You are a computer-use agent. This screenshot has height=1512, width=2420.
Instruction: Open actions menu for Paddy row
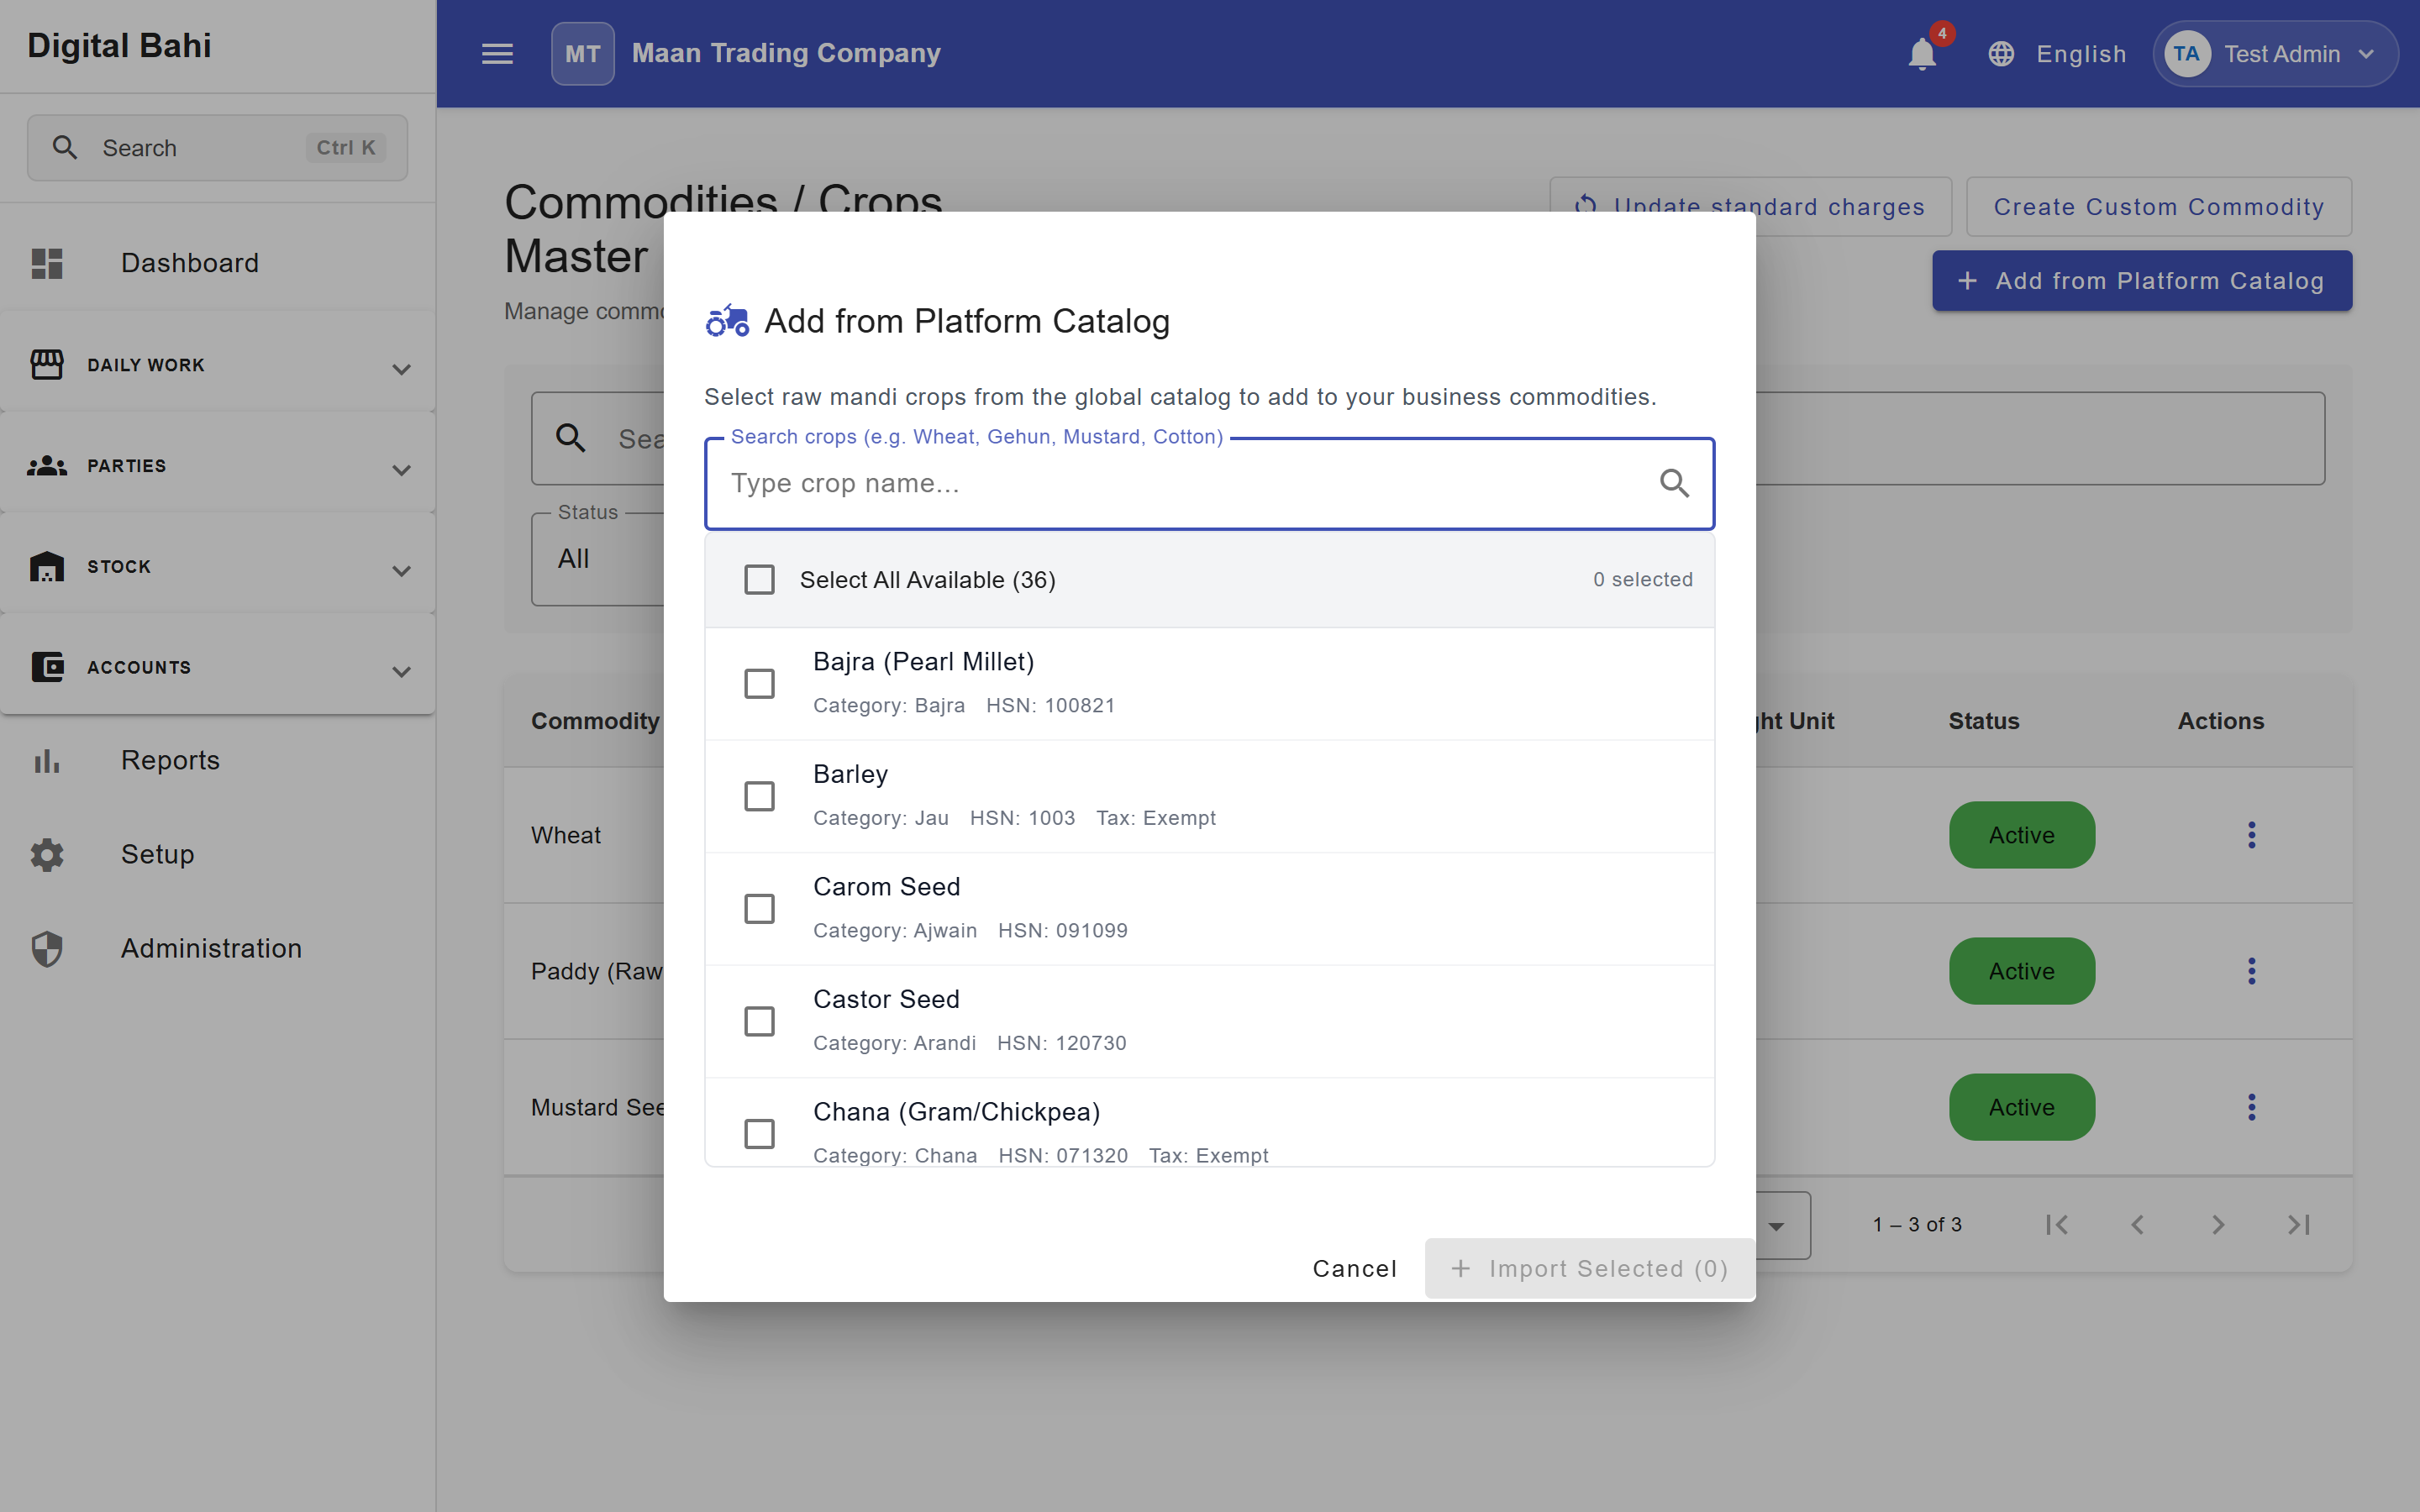[2252, 971]
